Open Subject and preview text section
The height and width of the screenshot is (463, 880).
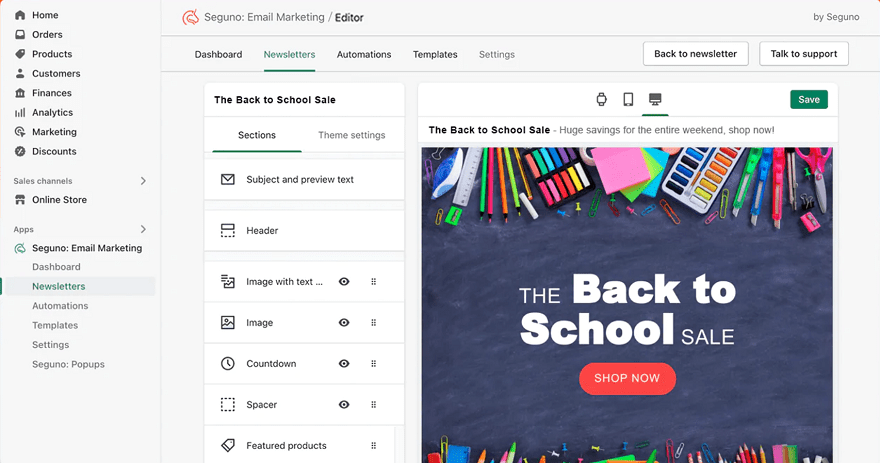coord(304,180)
